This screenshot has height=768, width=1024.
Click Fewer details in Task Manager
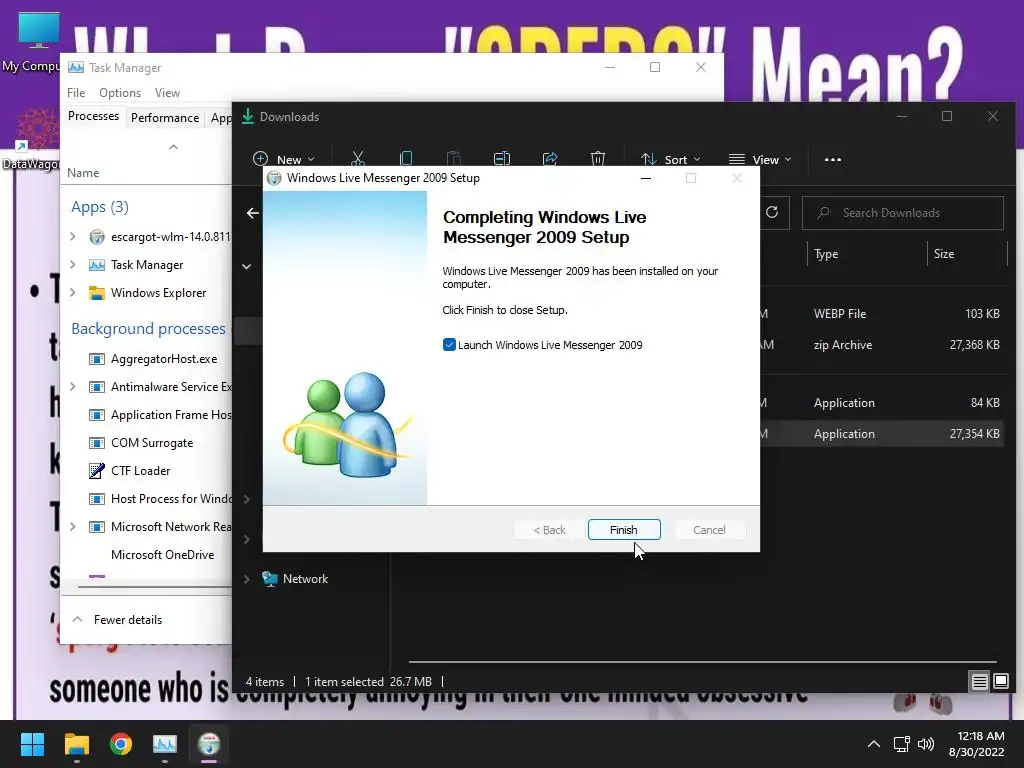117,620
